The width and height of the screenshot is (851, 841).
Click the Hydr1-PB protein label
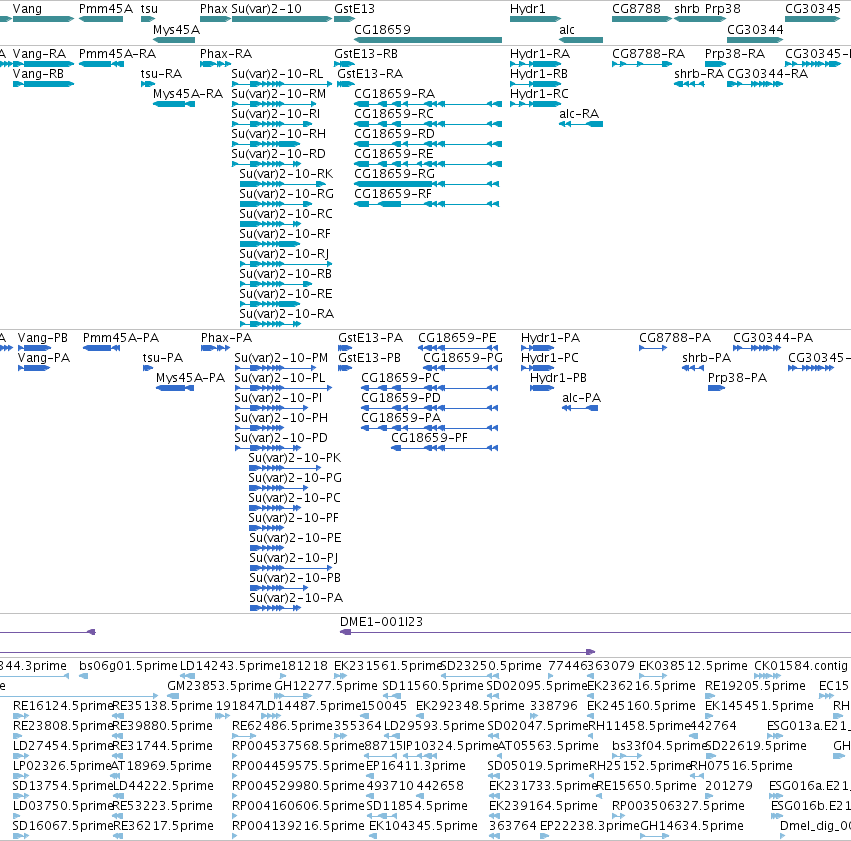(x=558, y=378)
